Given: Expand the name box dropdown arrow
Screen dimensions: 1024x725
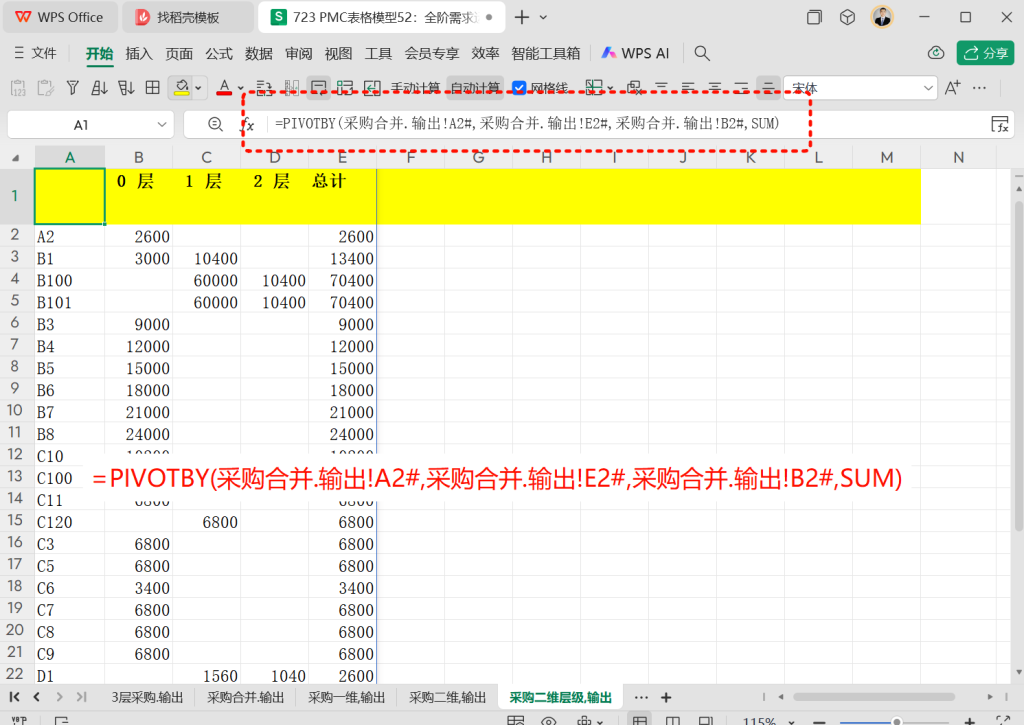Looking at the screenshot, I should pos(162,125).
